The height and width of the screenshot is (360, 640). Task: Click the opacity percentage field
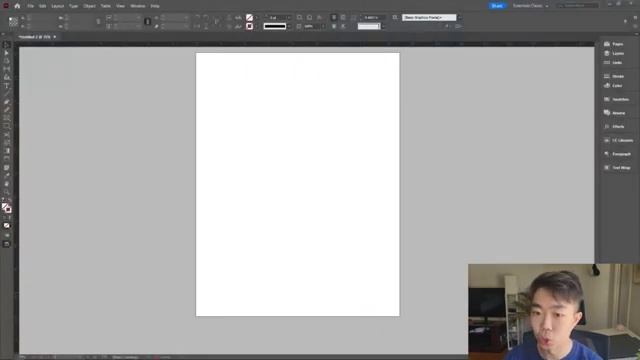[x=313, y=26]
